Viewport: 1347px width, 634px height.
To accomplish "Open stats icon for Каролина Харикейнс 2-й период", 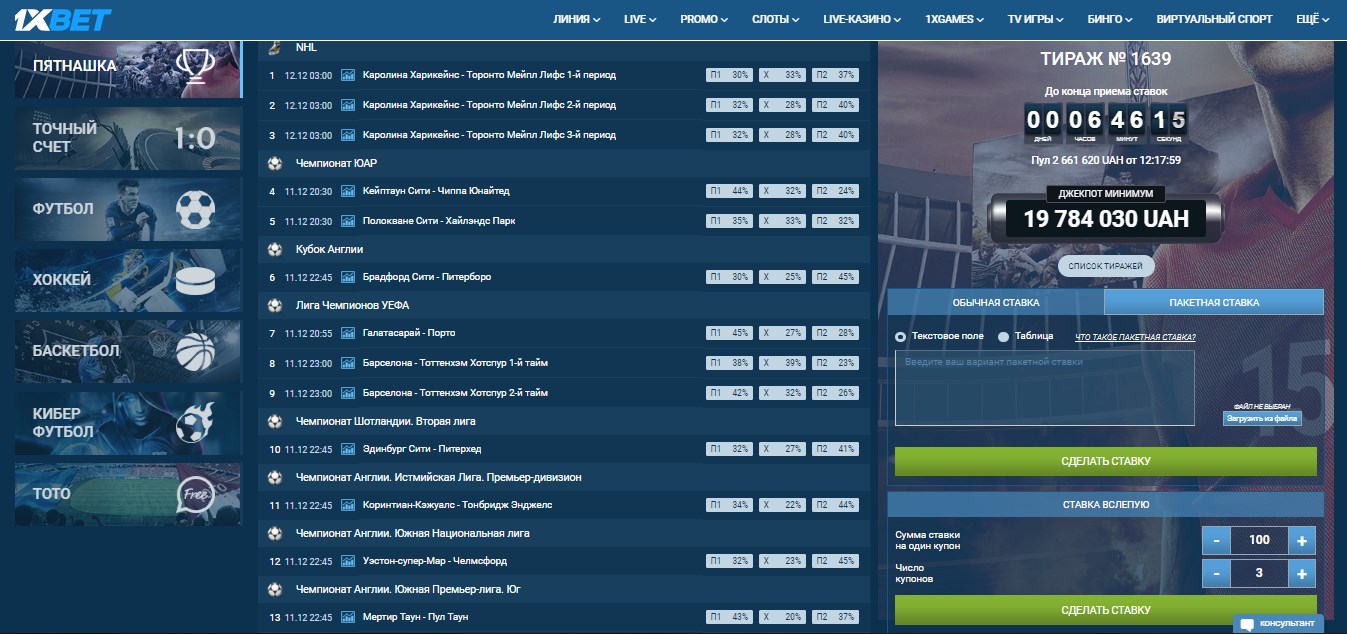I will (x=348, y=105).
